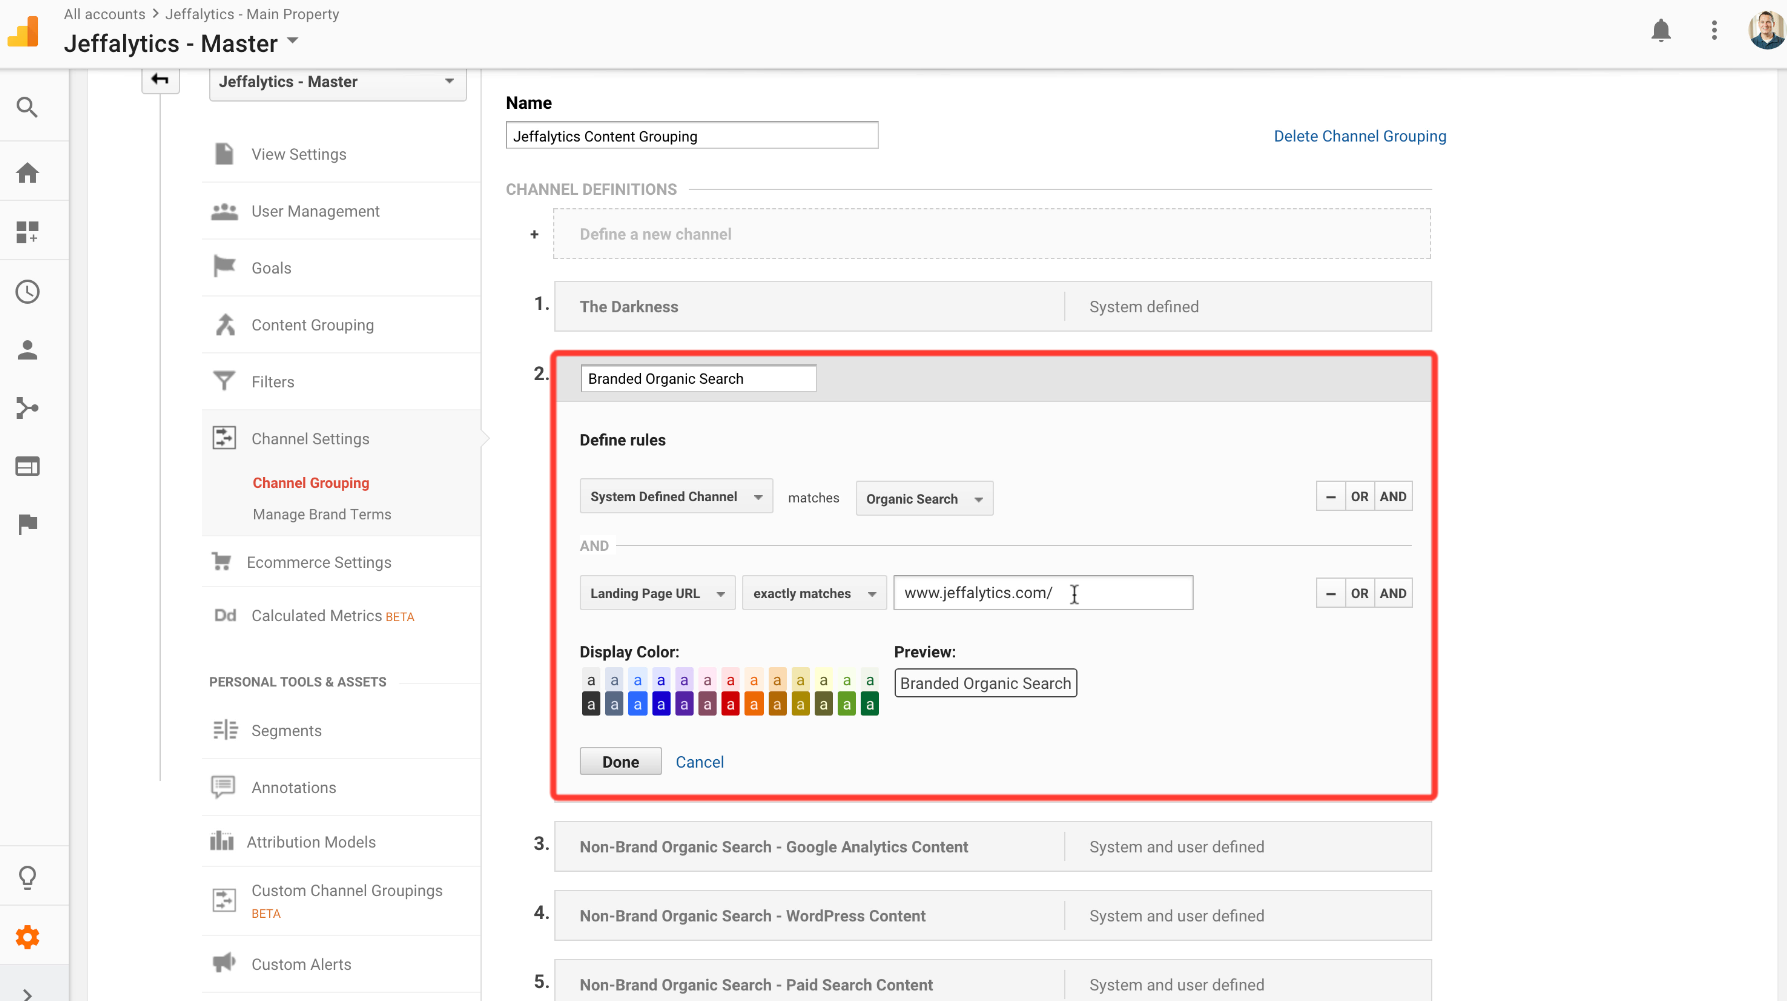This screenshot has height=1001, width=1787.
Task: Click the Calculated Metrics Dd icon
Action: 225,615
